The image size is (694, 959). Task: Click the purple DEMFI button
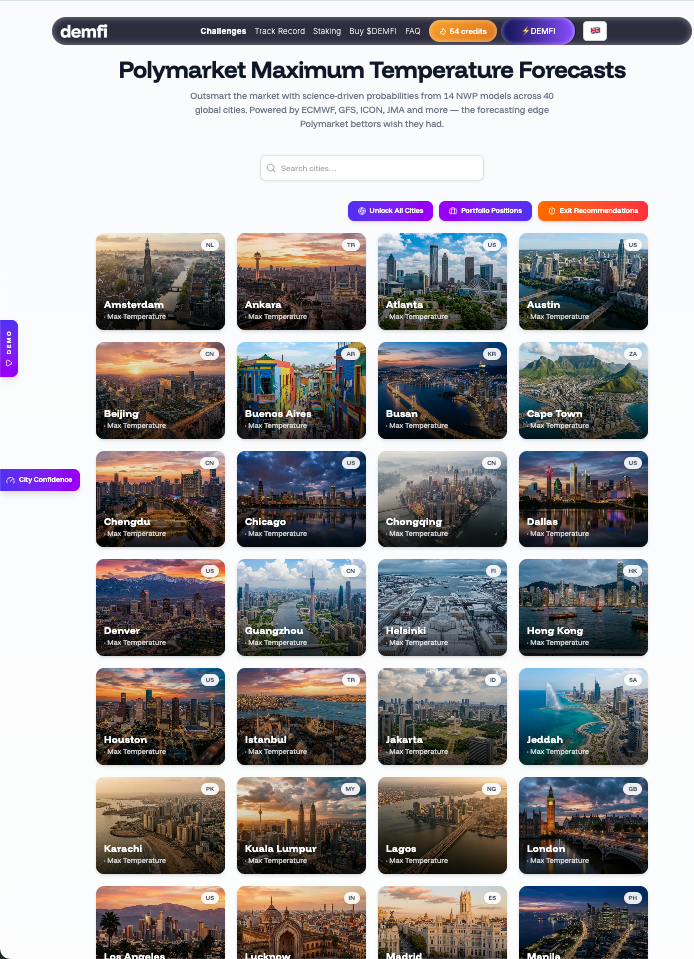[538, 31]
